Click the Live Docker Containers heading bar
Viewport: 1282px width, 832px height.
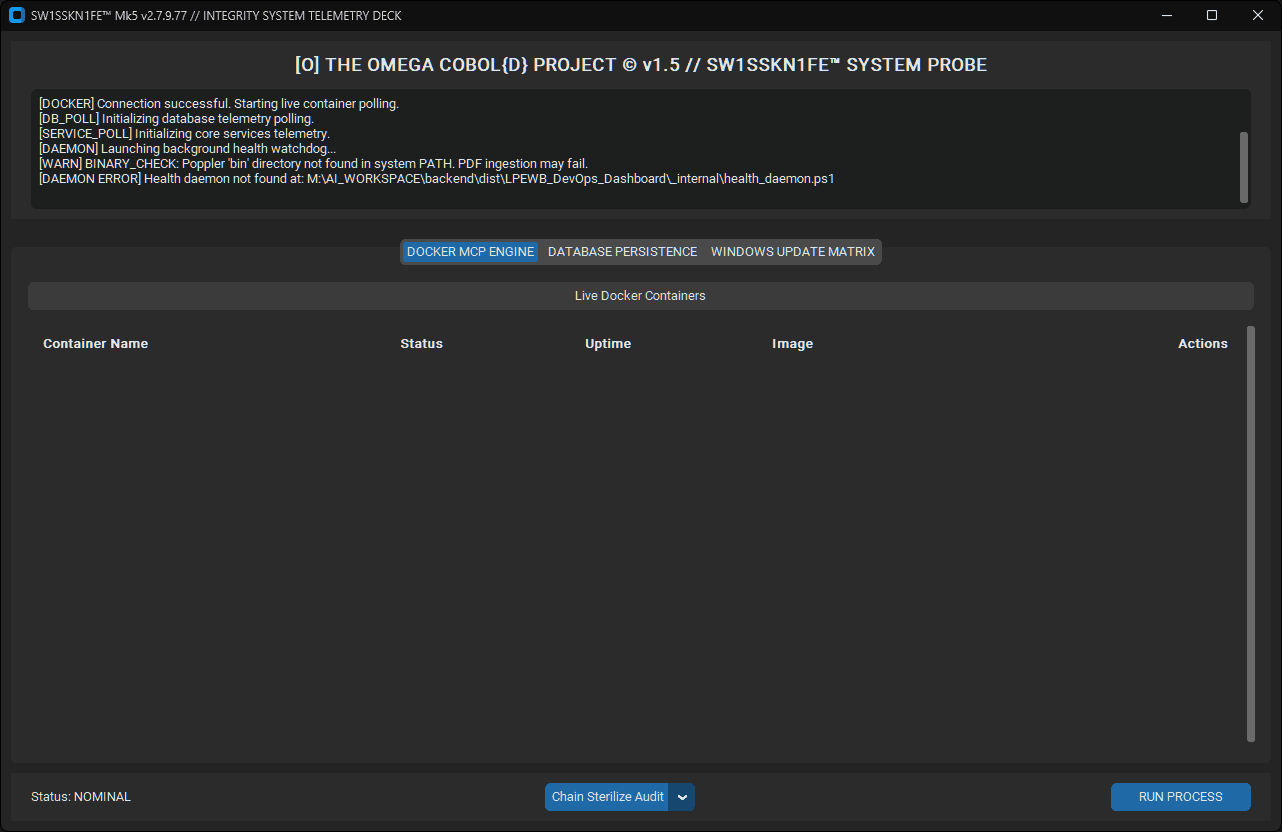640,296
